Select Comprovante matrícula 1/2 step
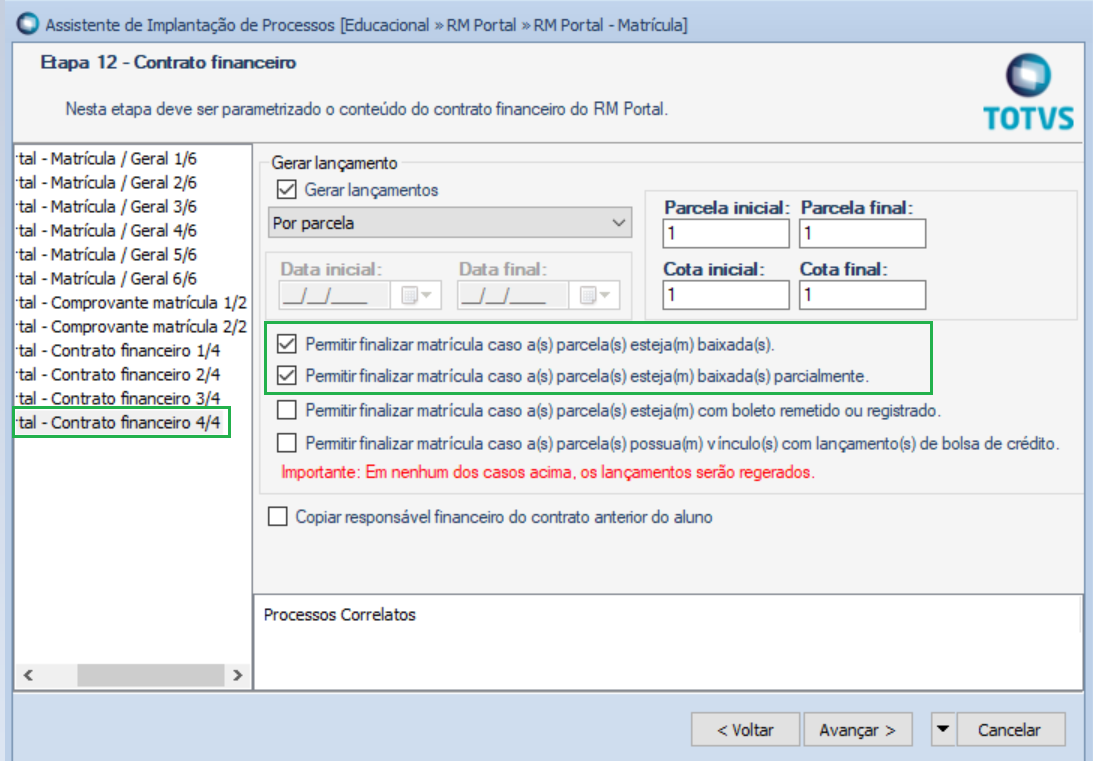This screenshot has height=761, width=1093. [x=132, y=302]
